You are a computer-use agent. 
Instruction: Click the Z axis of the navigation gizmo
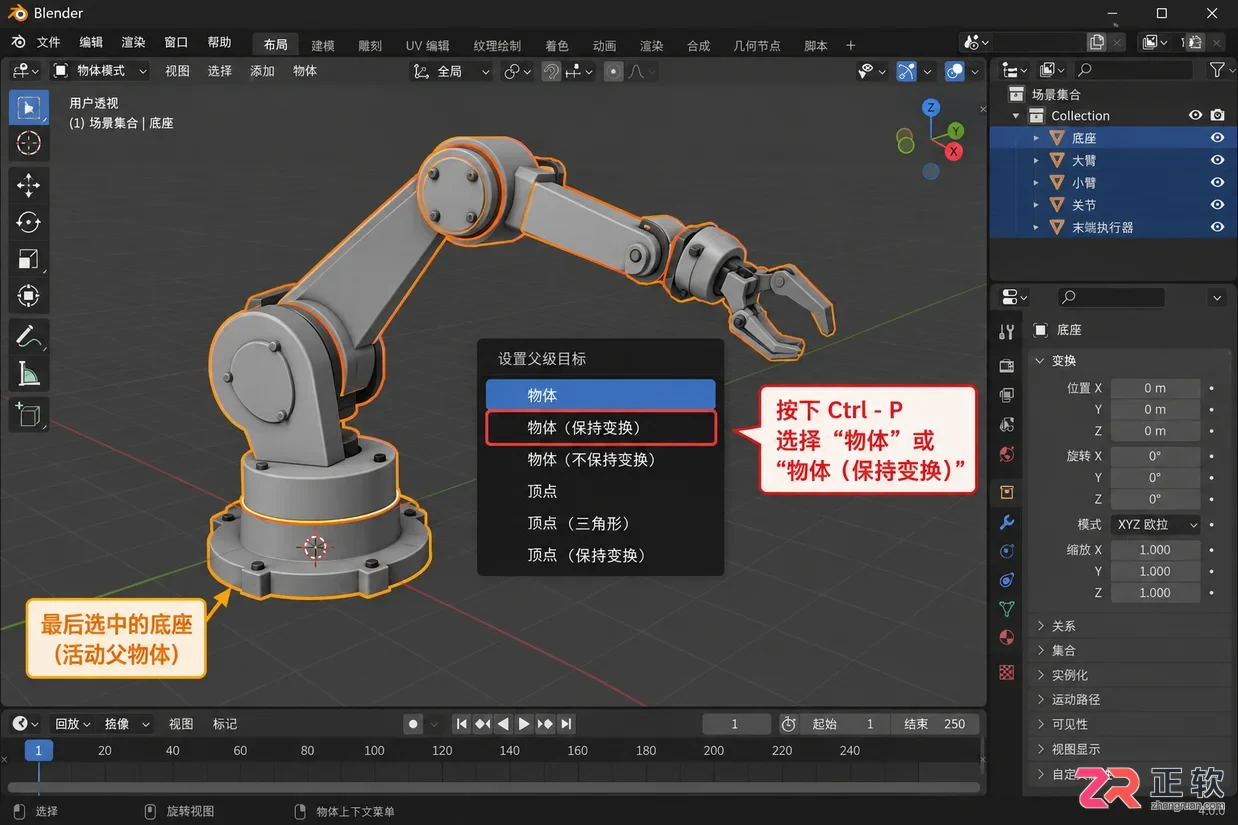[931, 107]
